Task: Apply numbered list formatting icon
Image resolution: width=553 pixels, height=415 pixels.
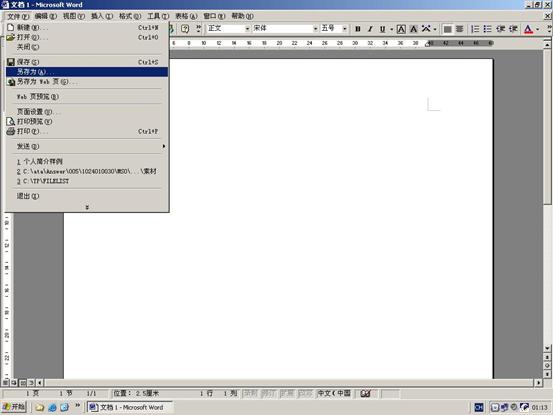Action: pyautogui.click(x=475, y=29)
